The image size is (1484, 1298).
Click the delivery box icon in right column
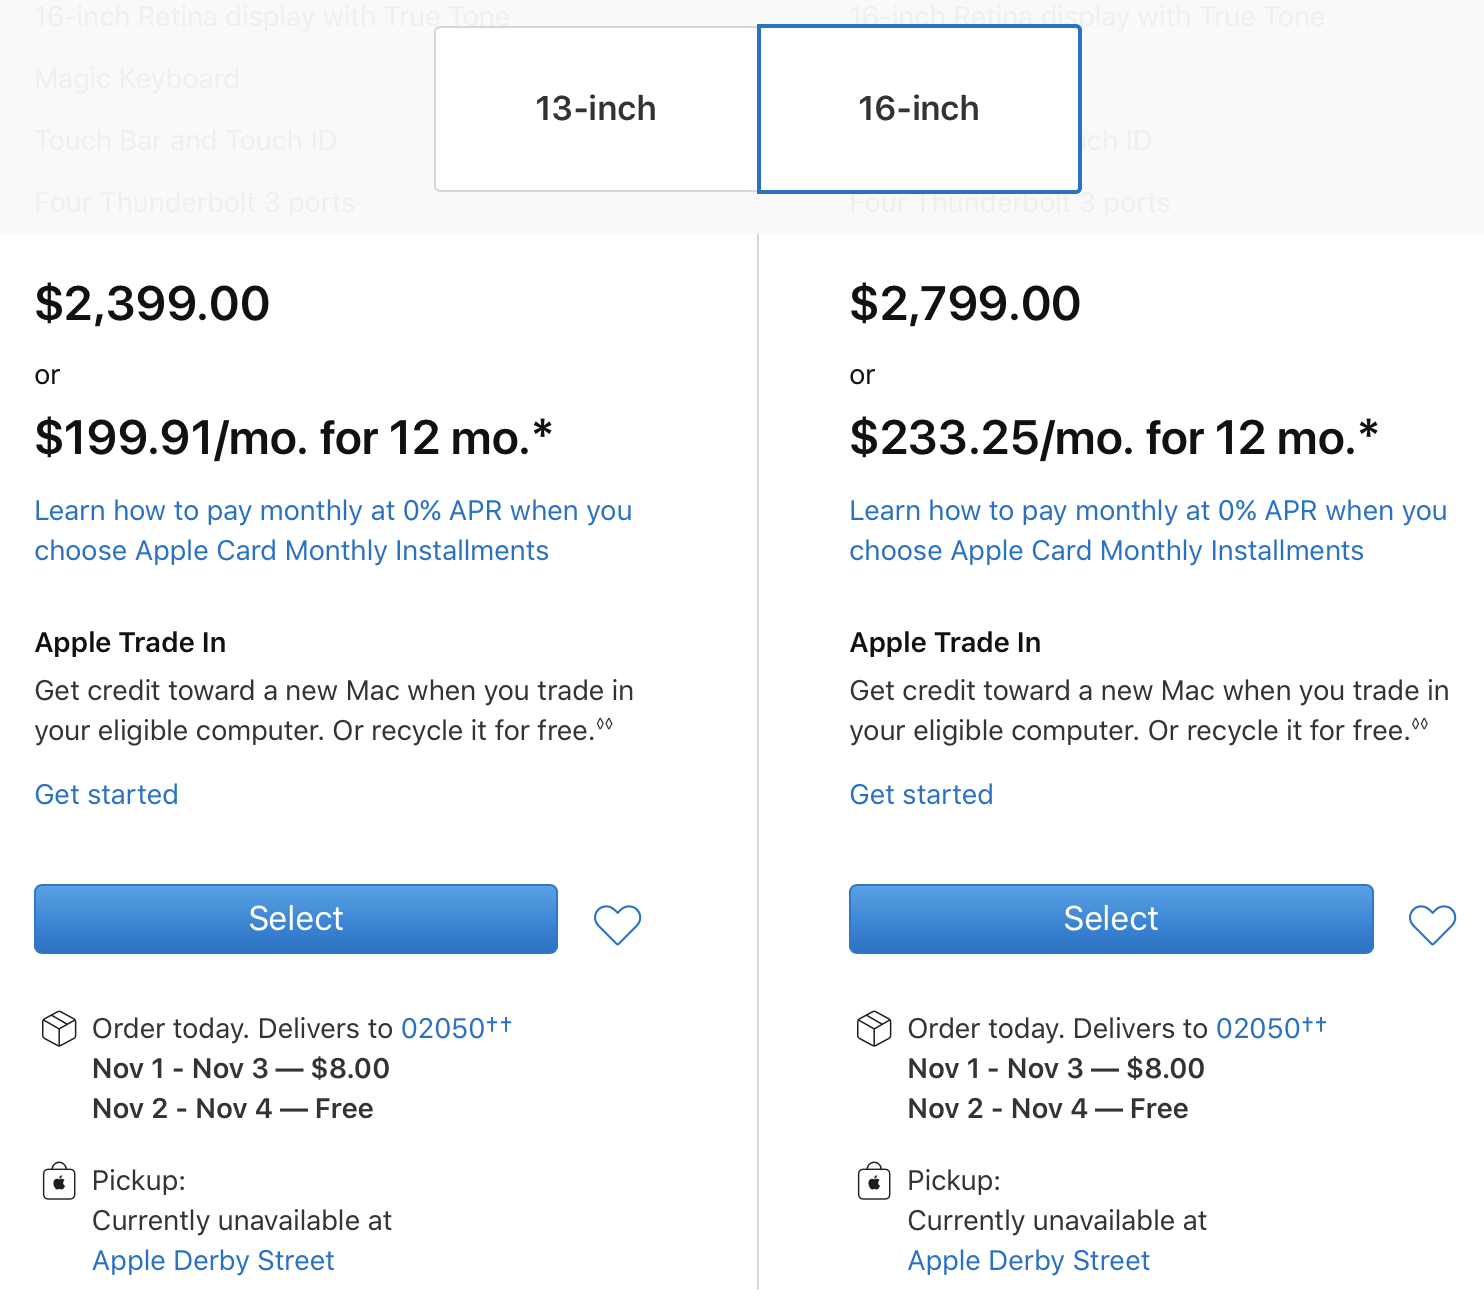point(874,1029)
